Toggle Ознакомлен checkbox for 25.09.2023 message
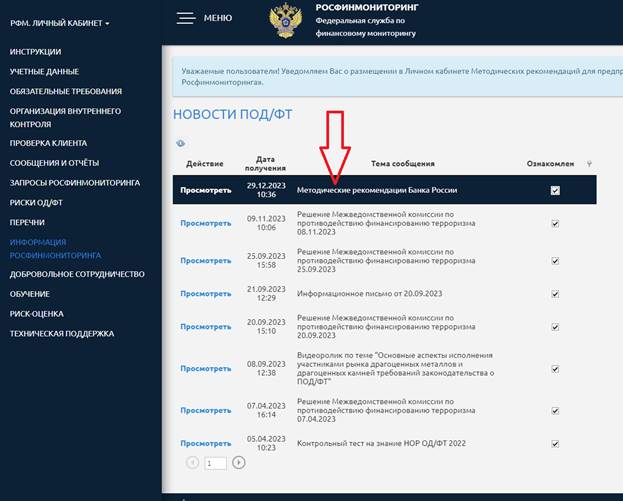The height and width of the screenshot is (501, 623). 555,261
